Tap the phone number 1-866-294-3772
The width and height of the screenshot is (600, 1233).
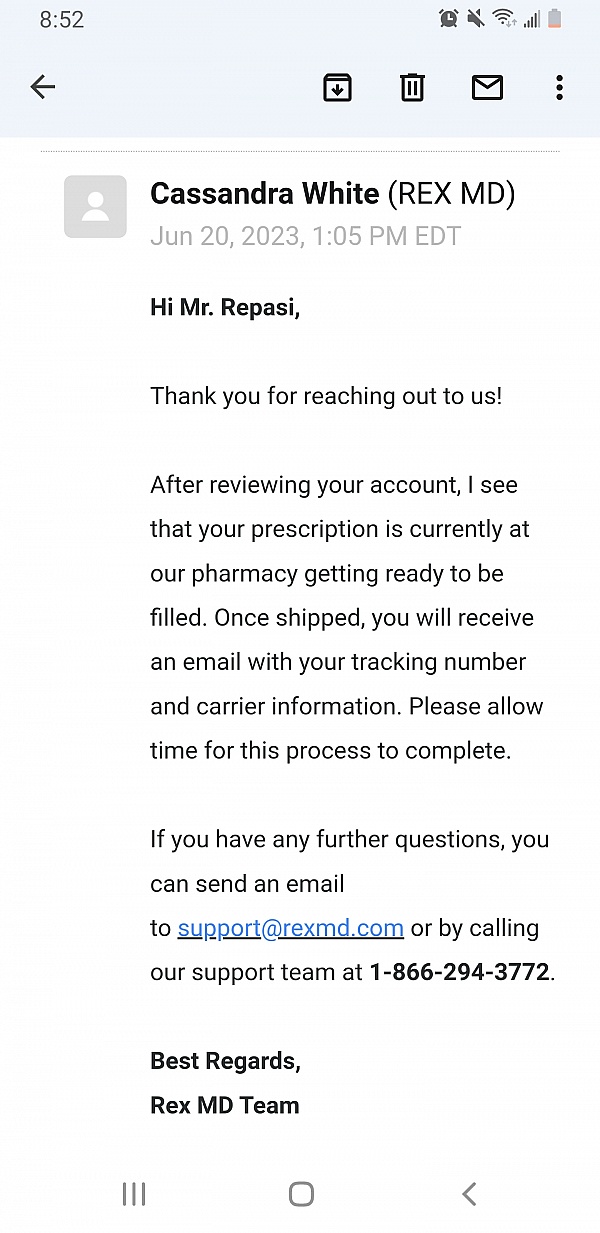[x=460, y=972]
